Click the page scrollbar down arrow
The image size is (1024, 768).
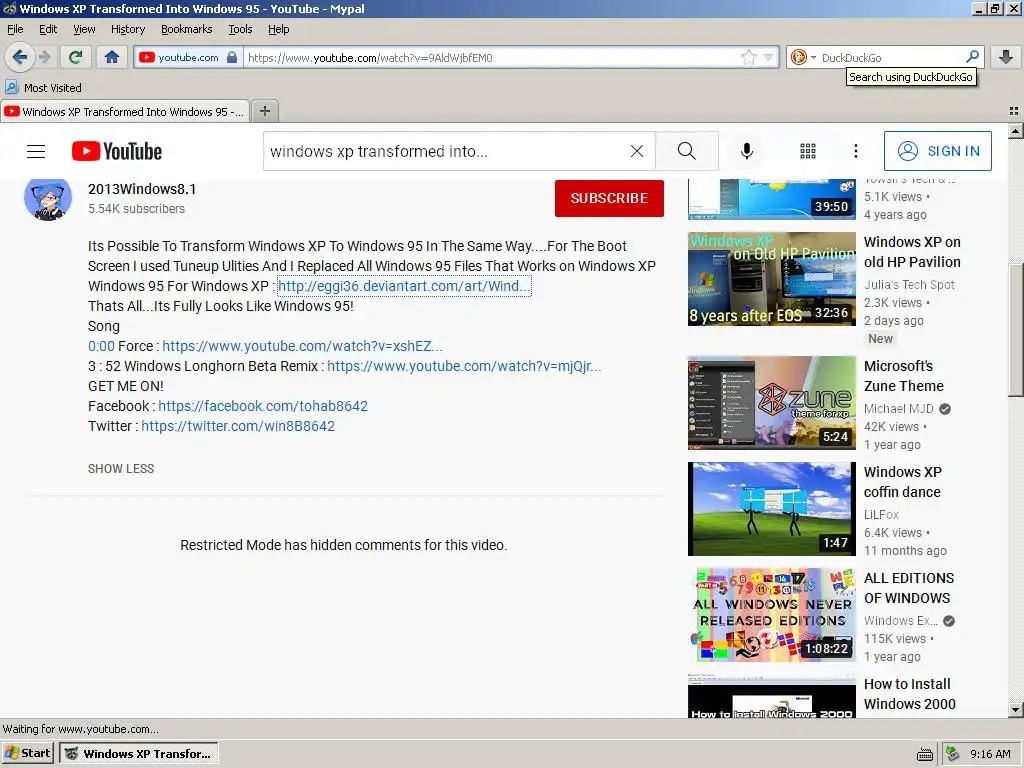[x=1015, y=710]
